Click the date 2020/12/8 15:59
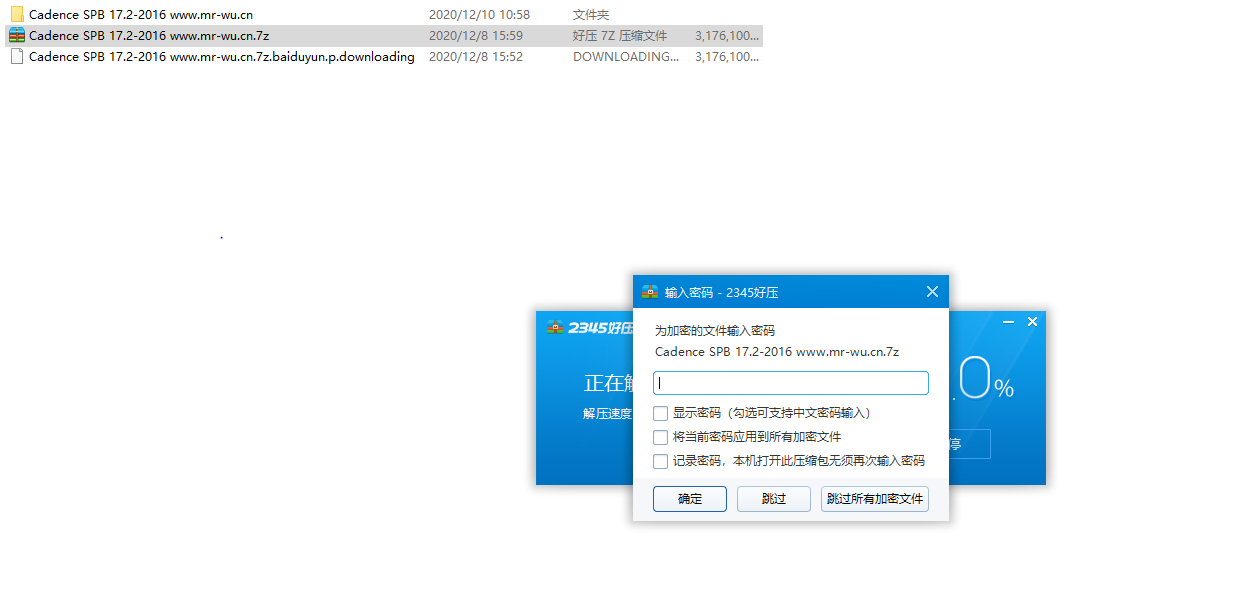 (476, 36)
